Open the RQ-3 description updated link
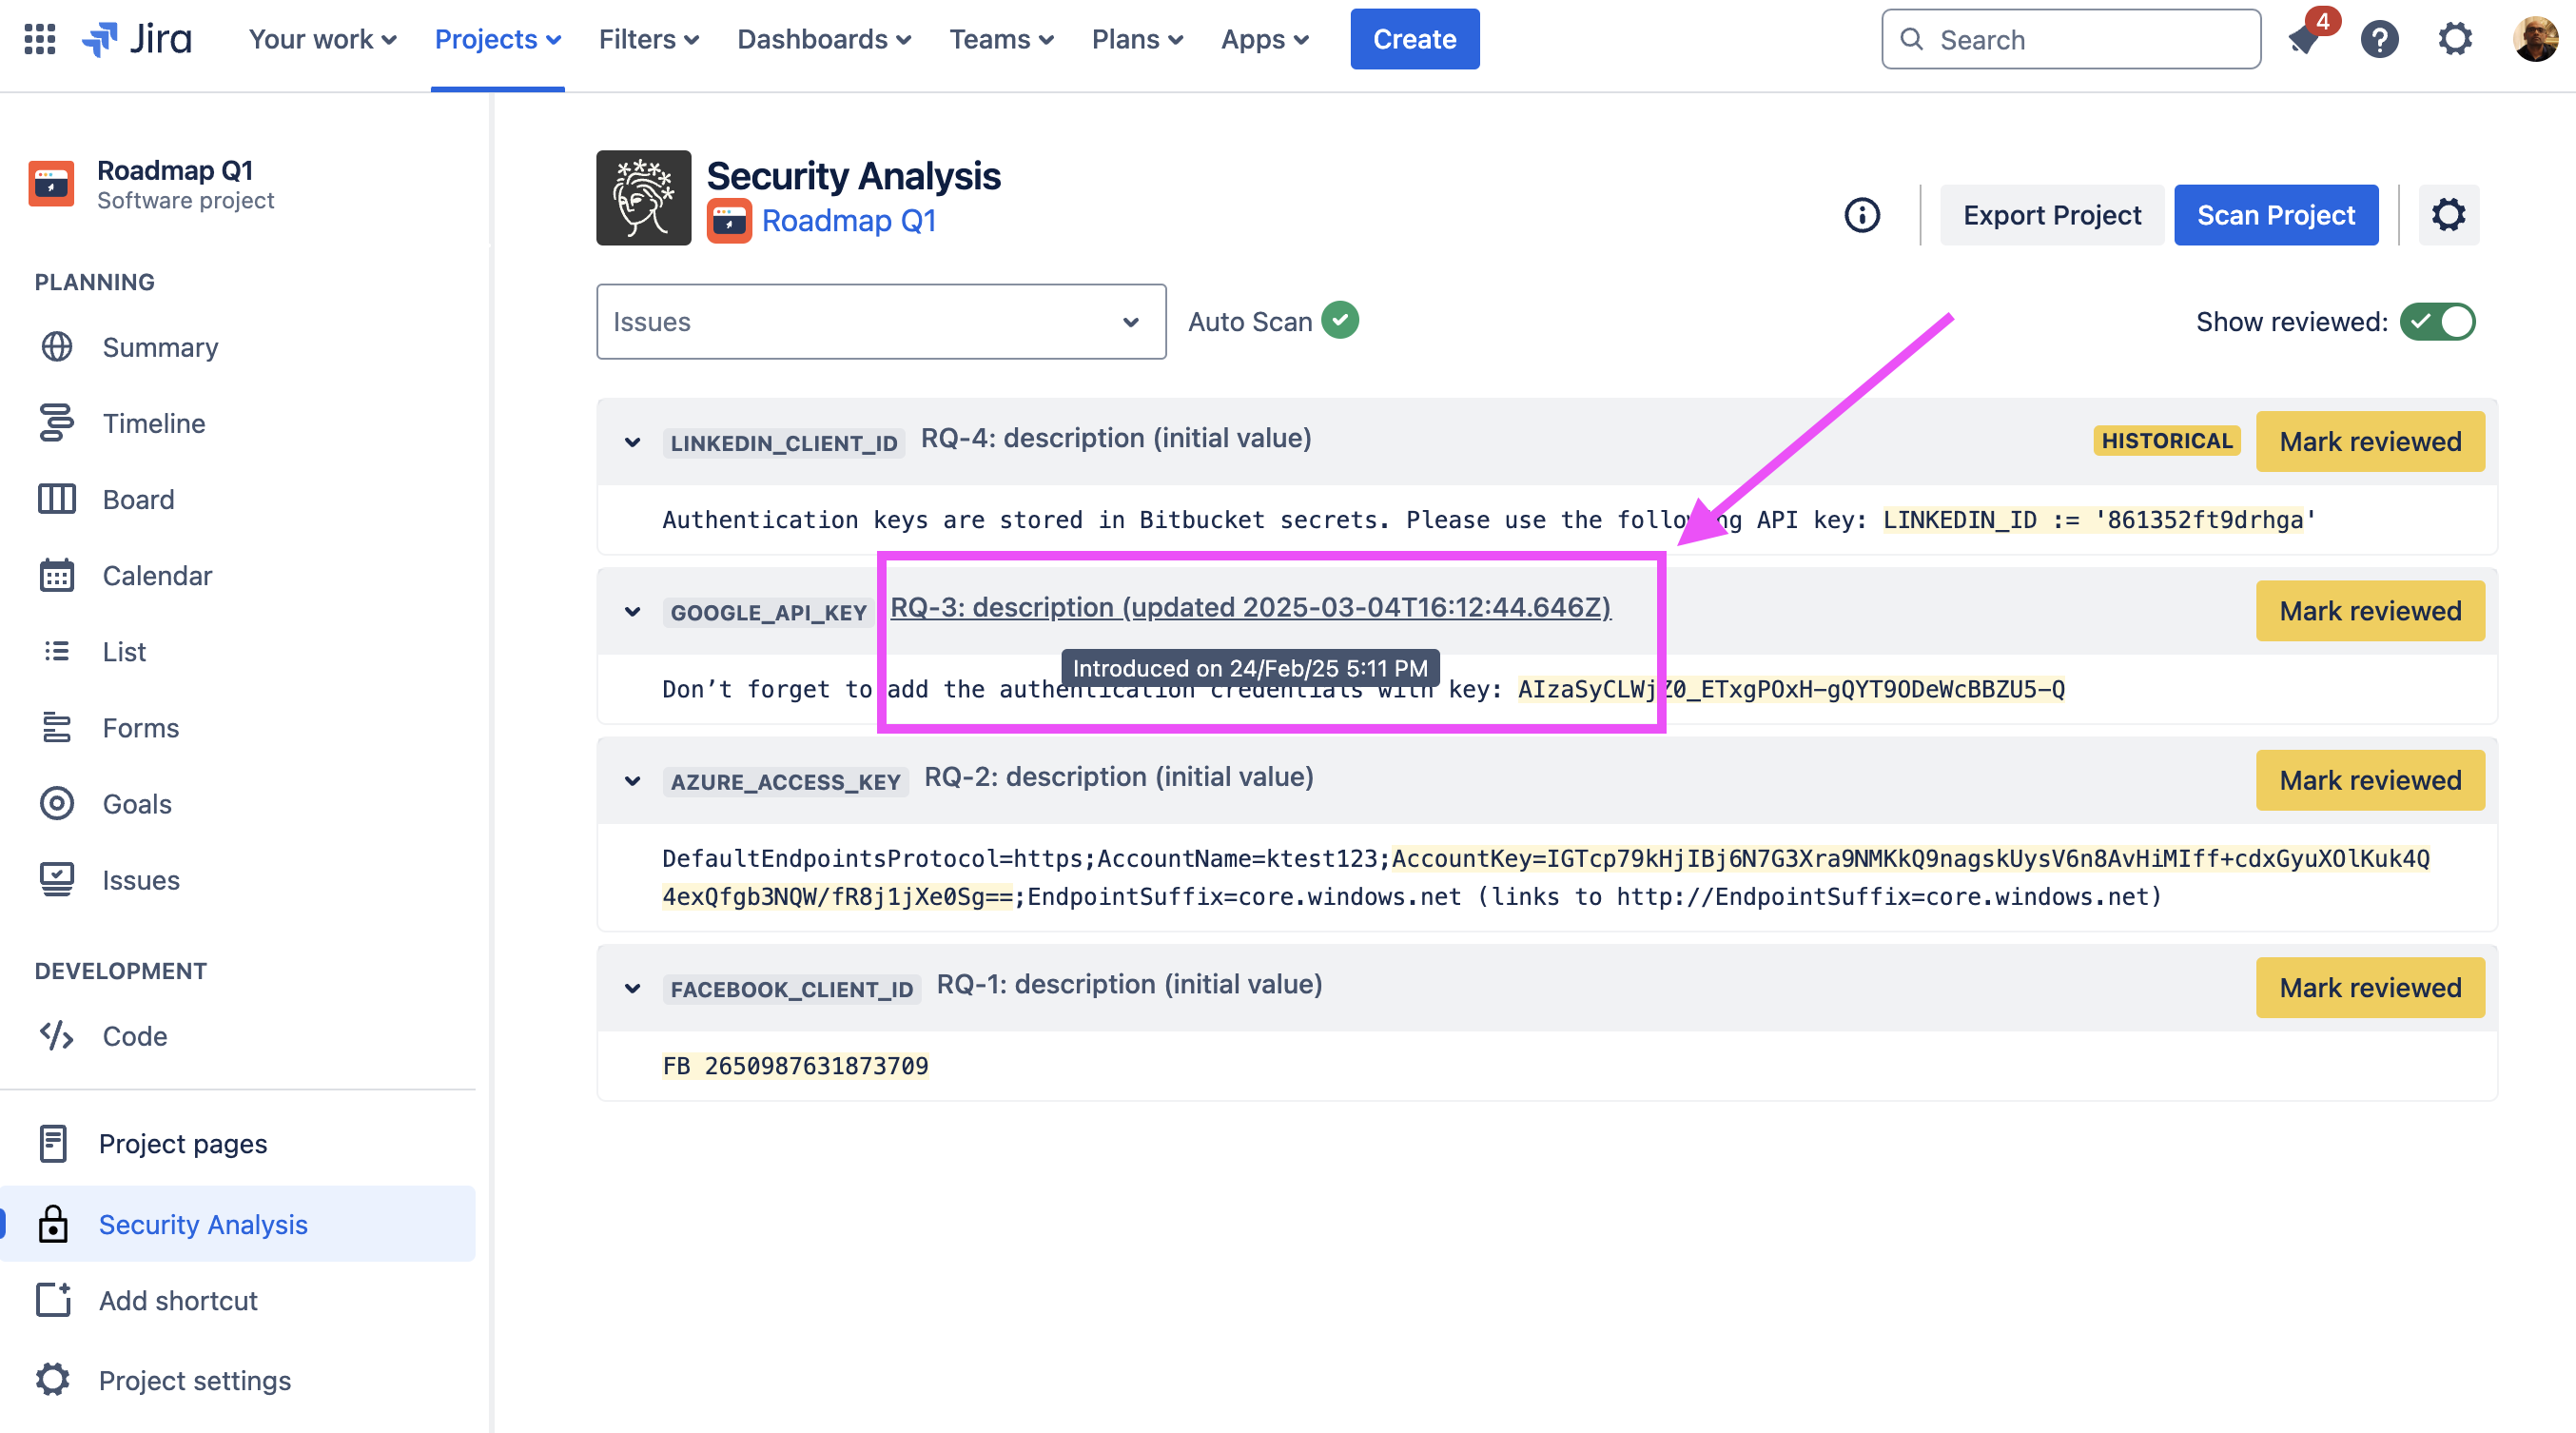The width and height of the screenshot is (2576, 1433). [1250, 607]
